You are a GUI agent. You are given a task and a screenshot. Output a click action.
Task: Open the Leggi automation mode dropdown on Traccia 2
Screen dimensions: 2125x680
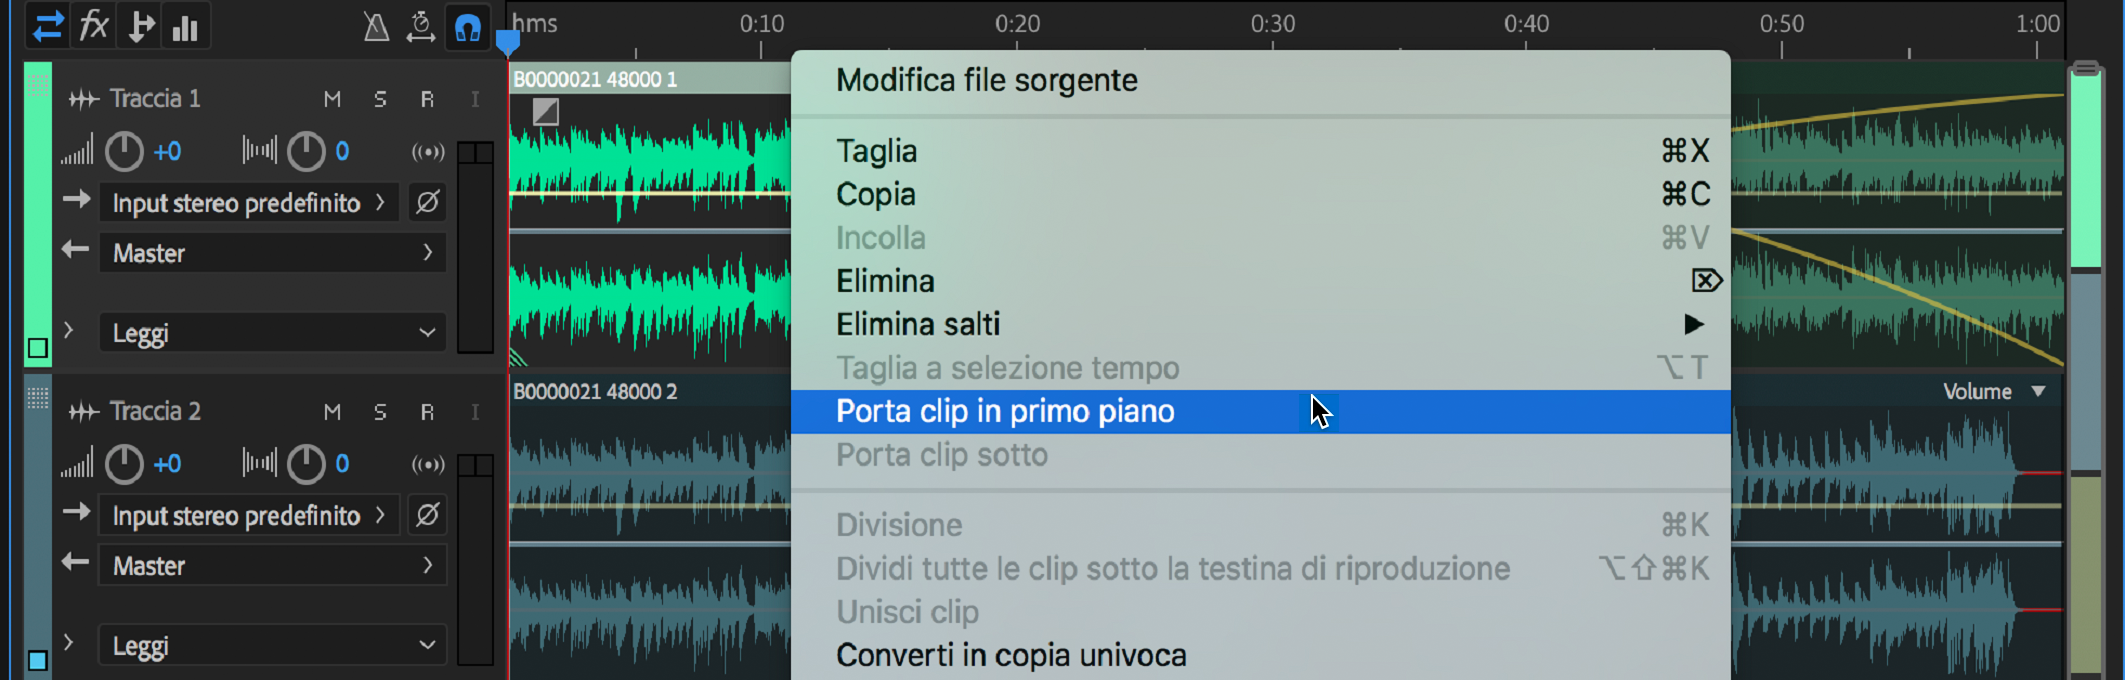[x=271, y=645]
